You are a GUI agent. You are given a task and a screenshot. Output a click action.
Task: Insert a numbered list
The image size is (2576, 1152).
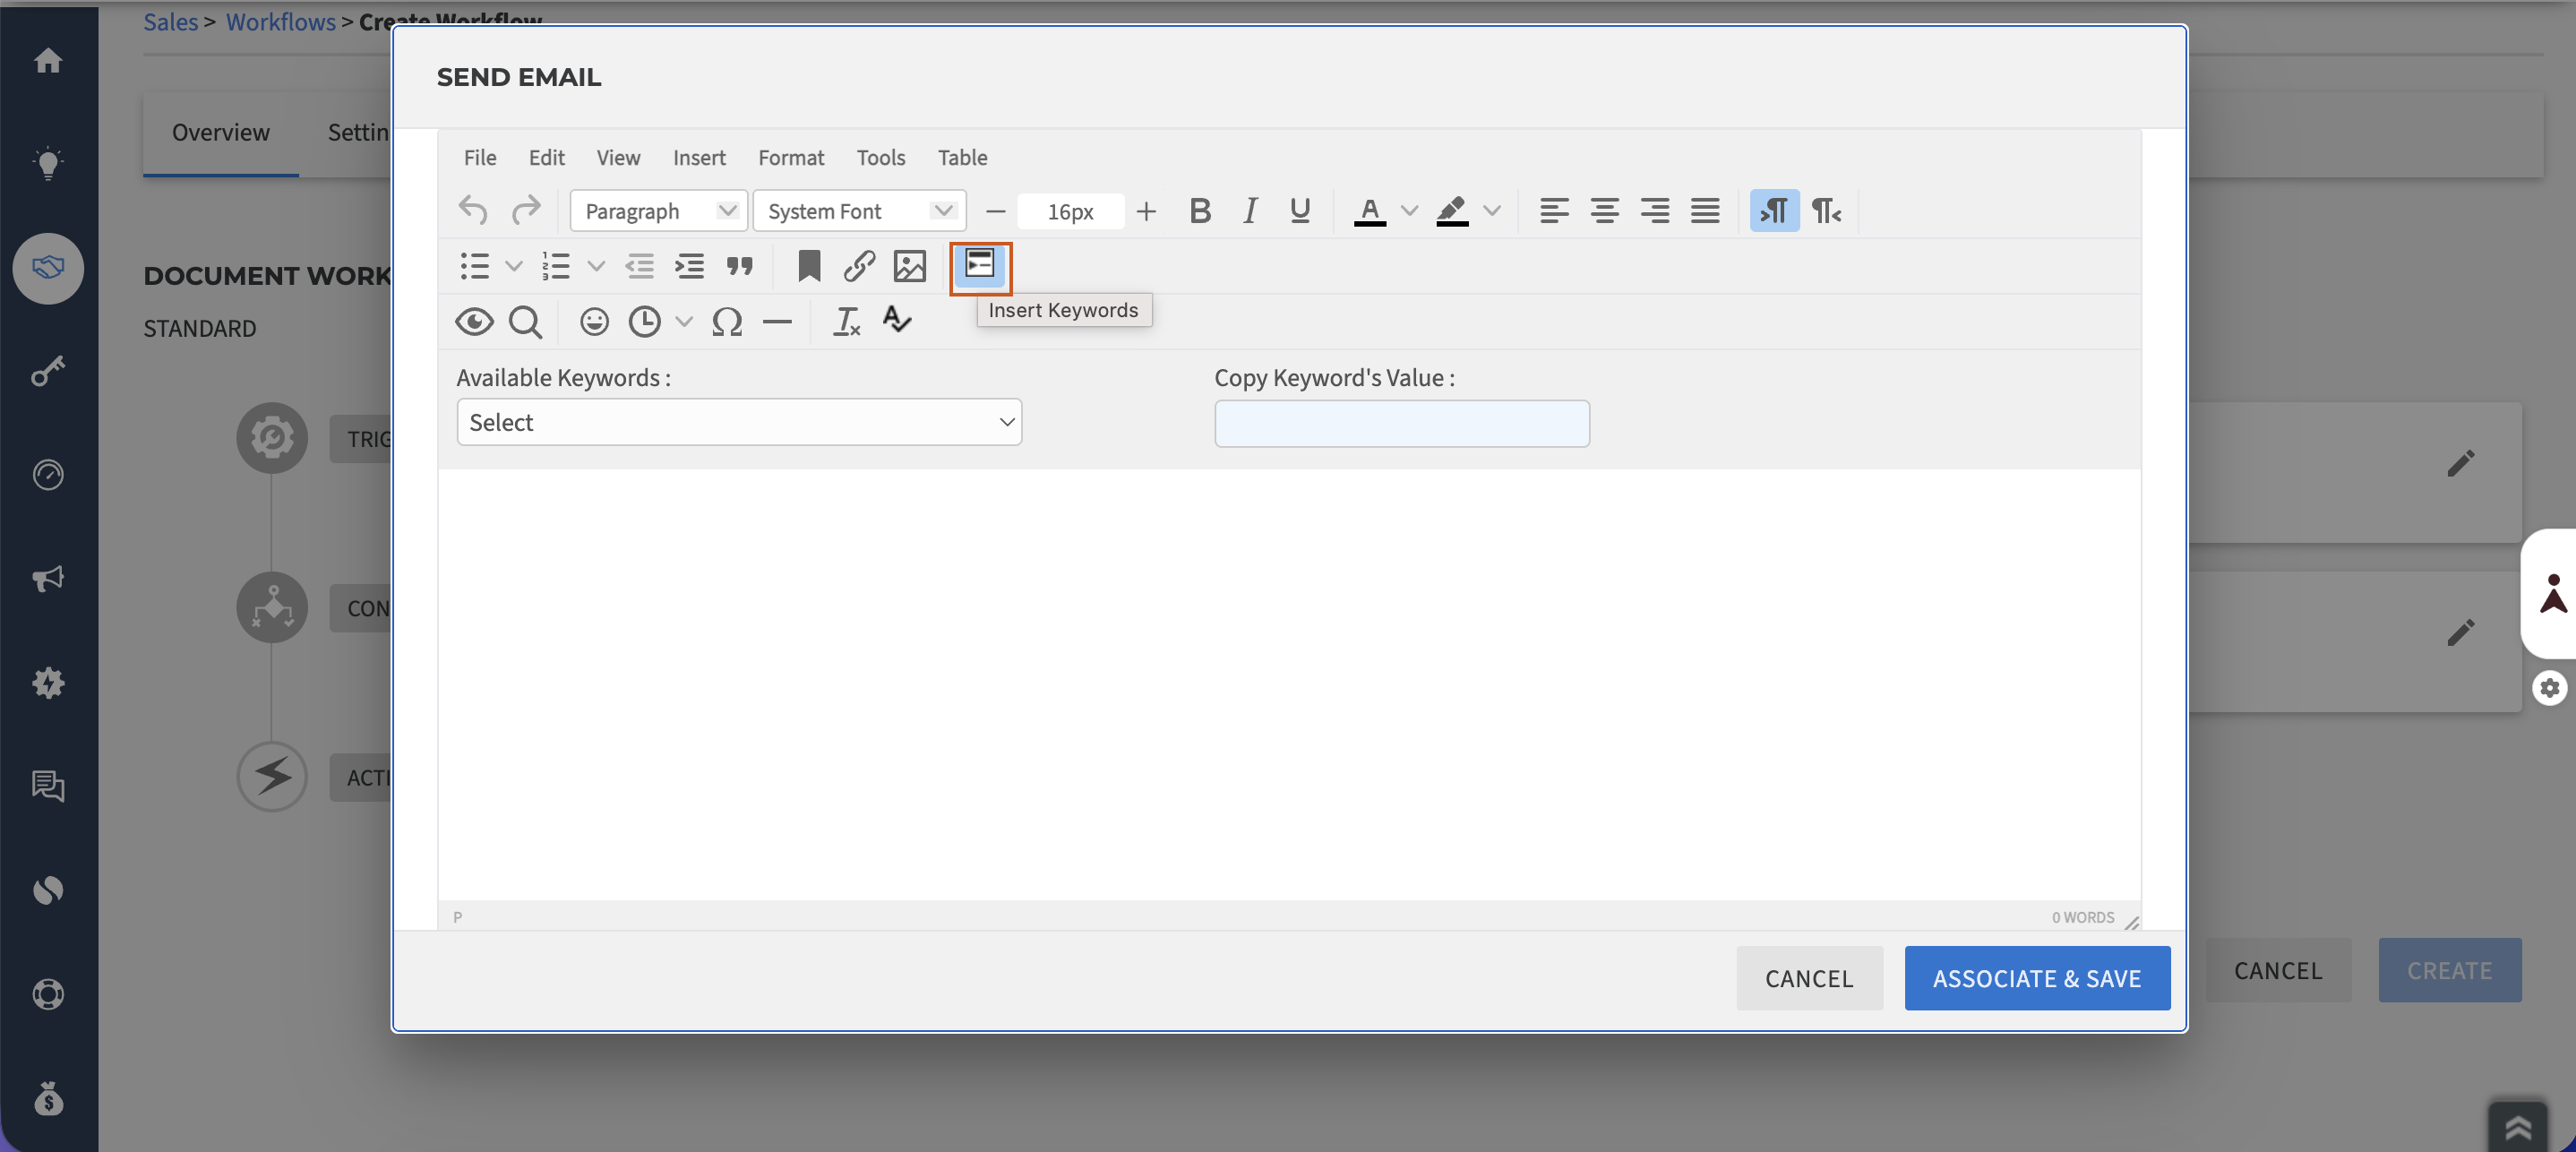(x=556, y=266)
